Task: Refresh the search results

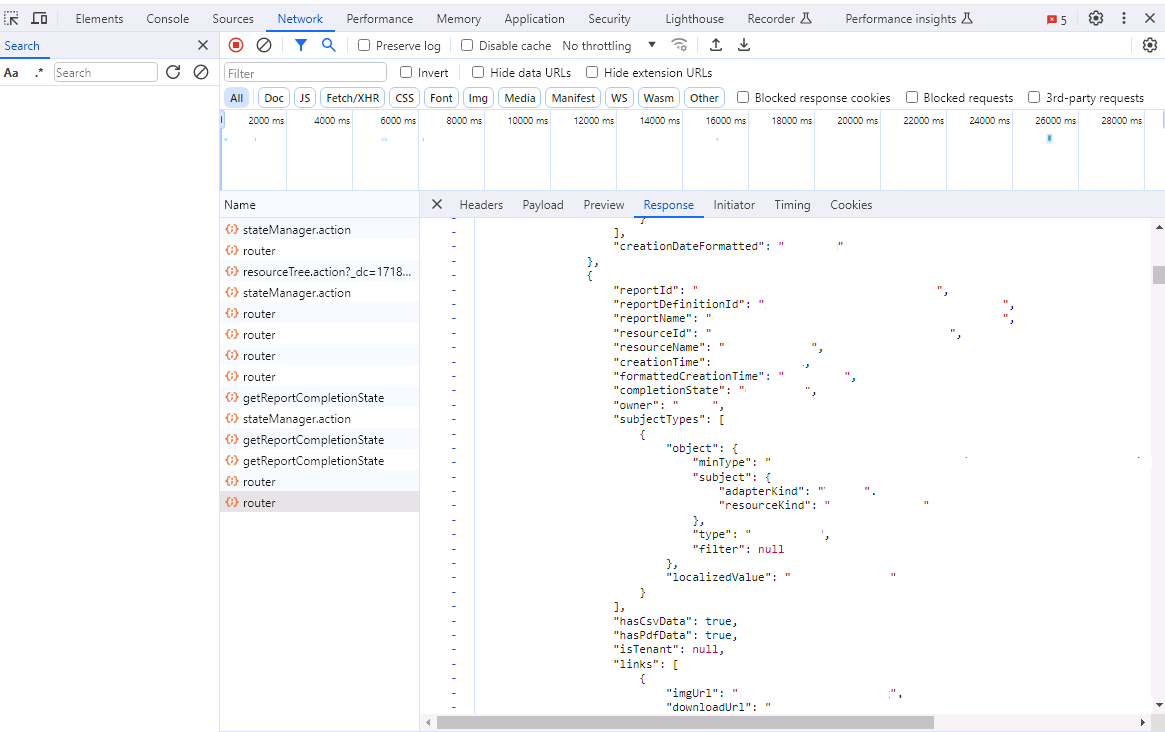Action: click(x=173, y=72)
